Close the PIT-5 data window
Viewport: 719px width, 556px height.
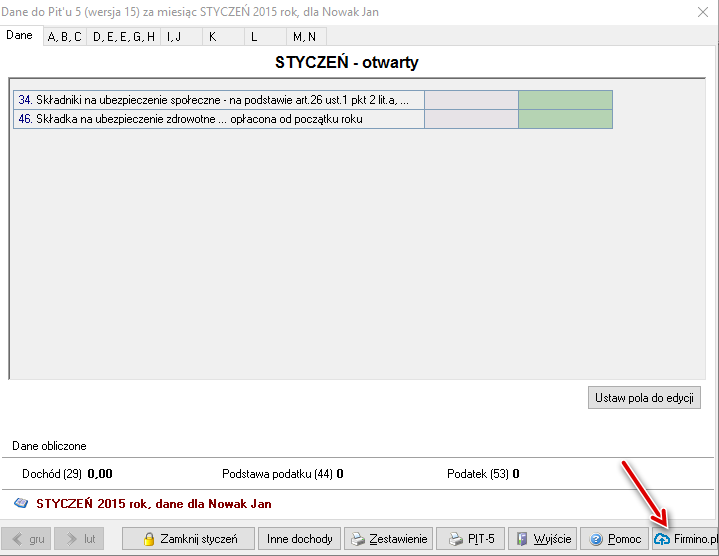702,12
